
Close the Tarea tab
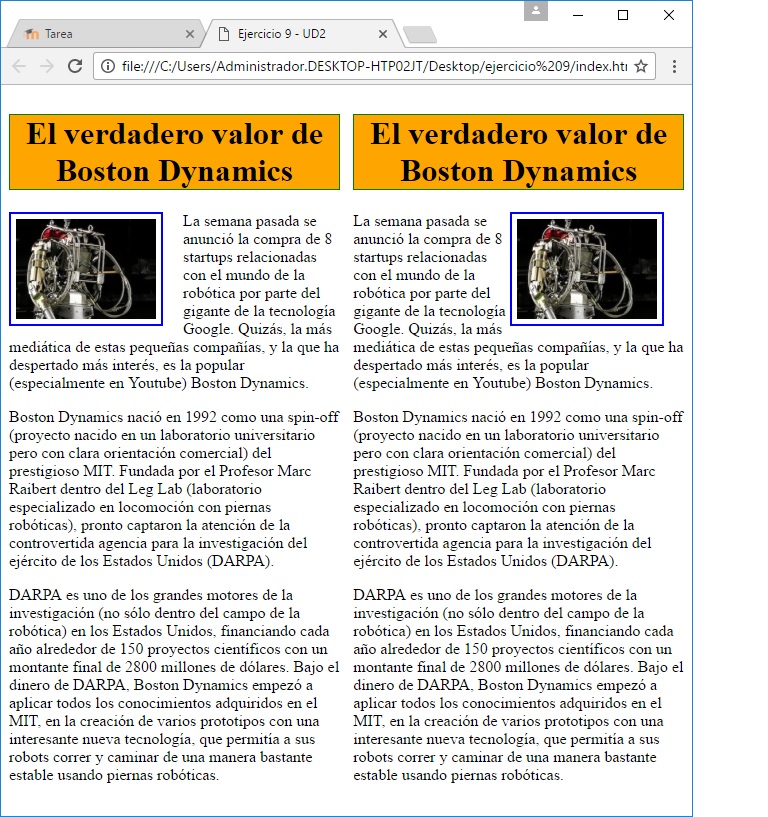[x=190, y=34]
